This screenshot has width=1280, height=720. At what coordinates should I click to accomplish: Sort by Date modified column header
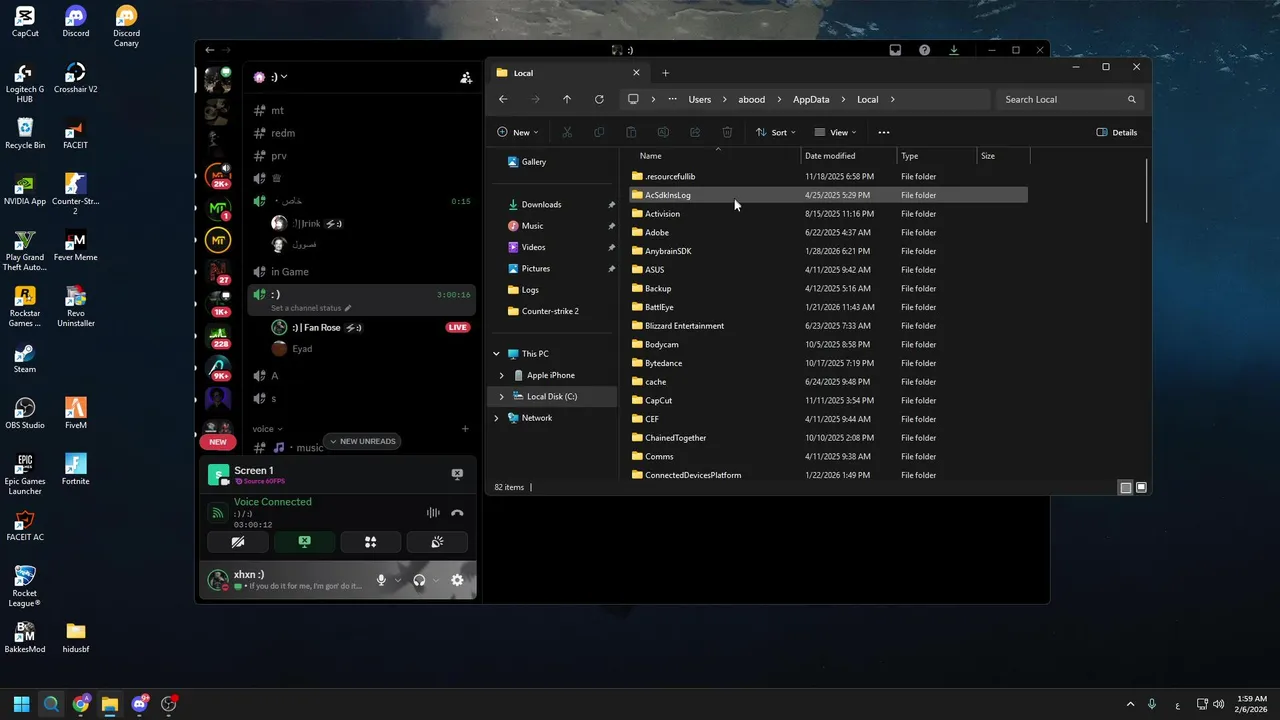pos(849,156)
